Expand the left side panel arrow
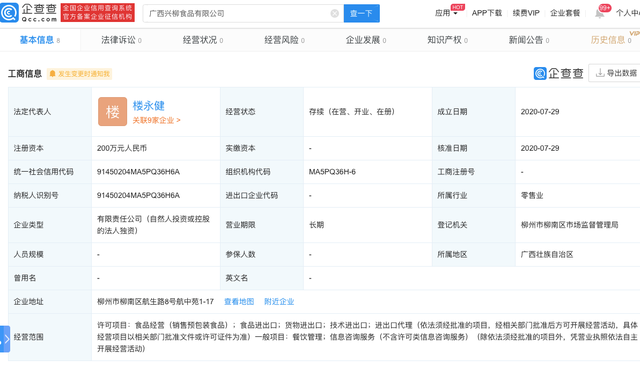 [5, 339]
